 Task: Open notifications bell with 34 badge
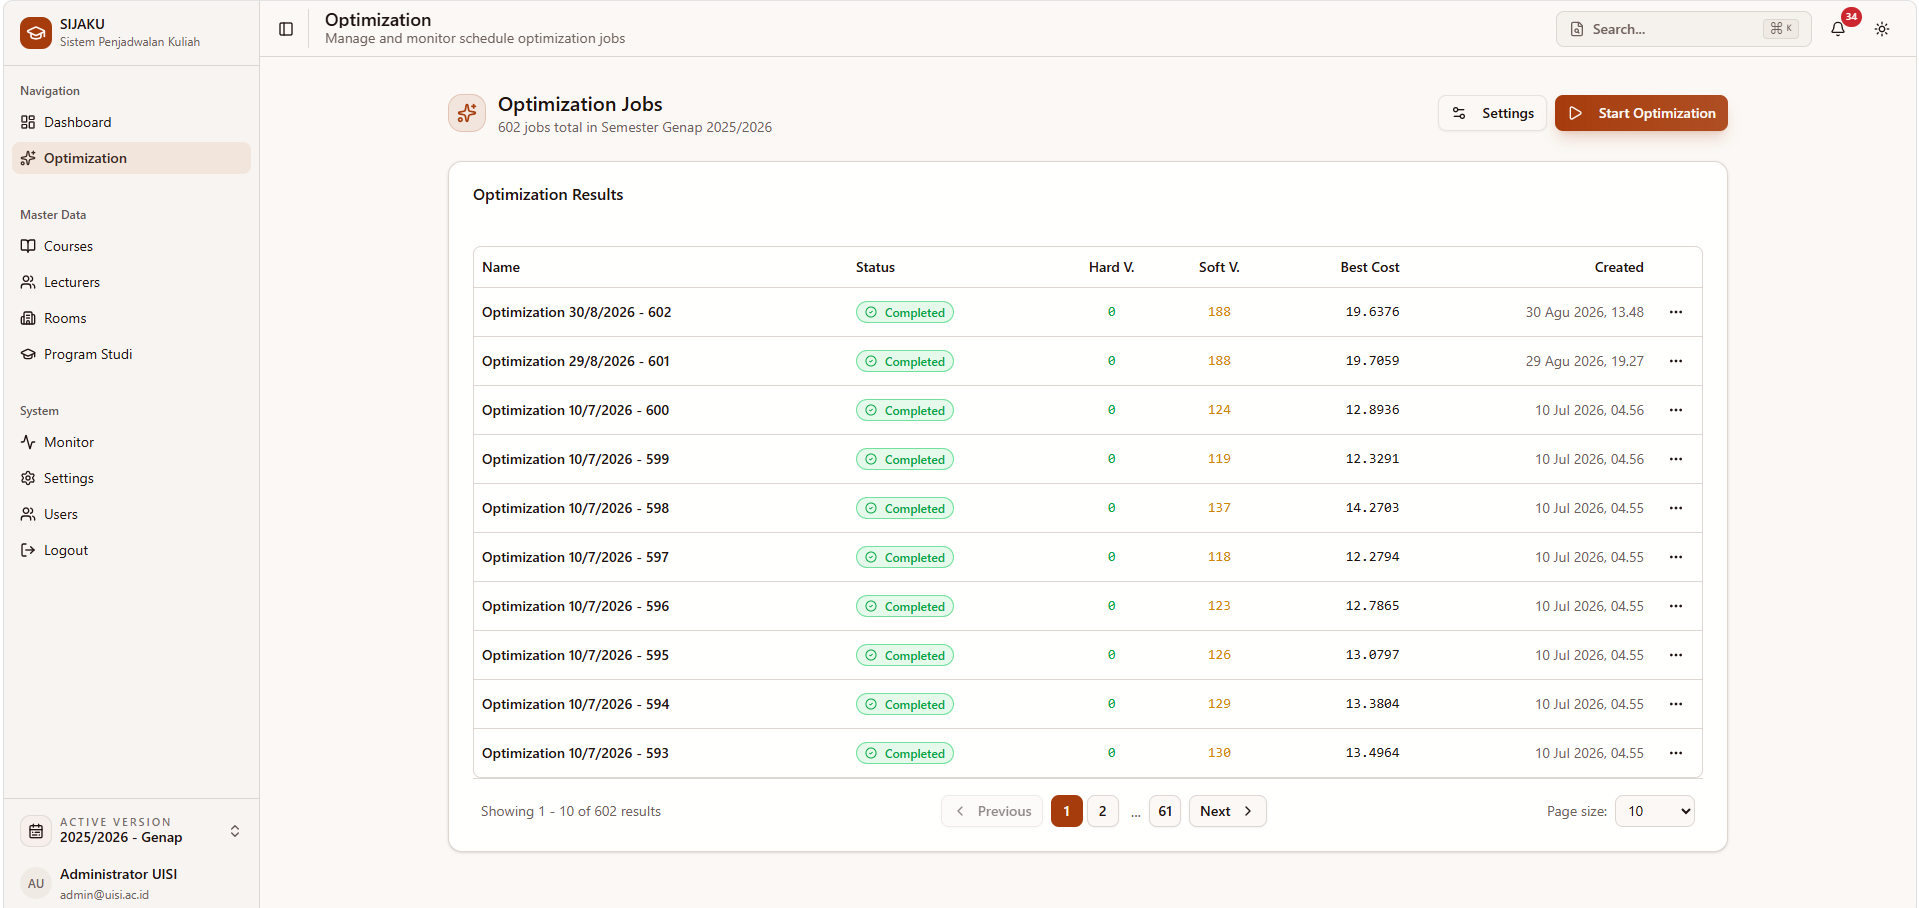pos(1838,29)
